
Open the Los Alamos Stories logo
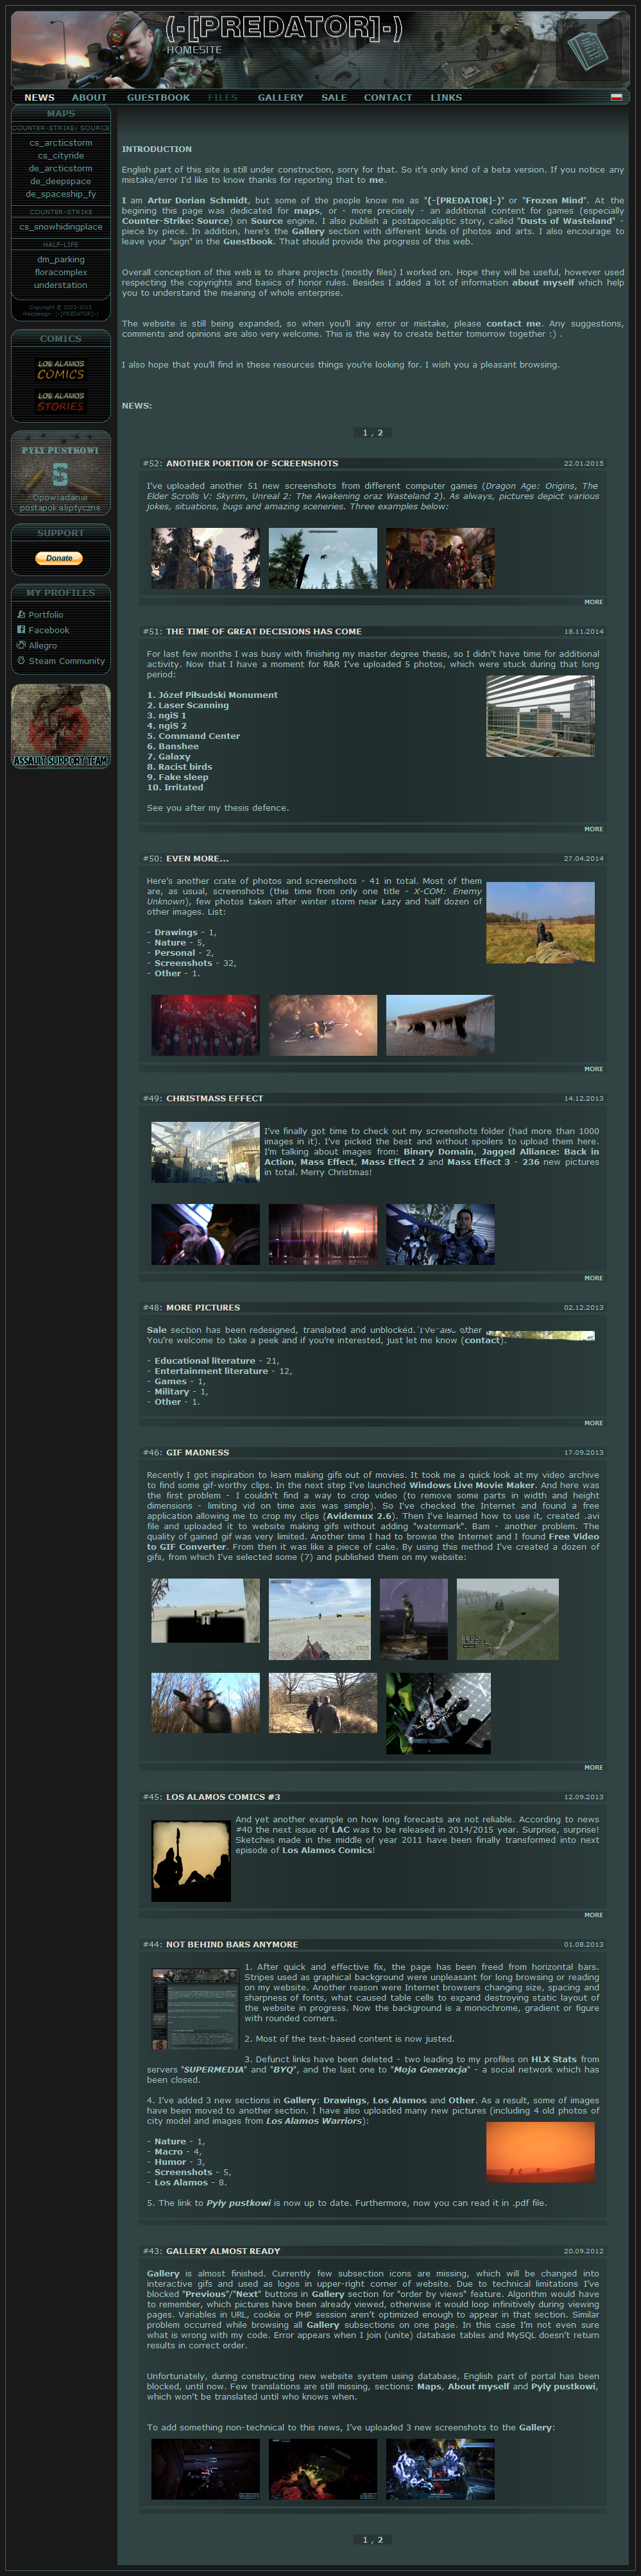[x=61, y=402]
